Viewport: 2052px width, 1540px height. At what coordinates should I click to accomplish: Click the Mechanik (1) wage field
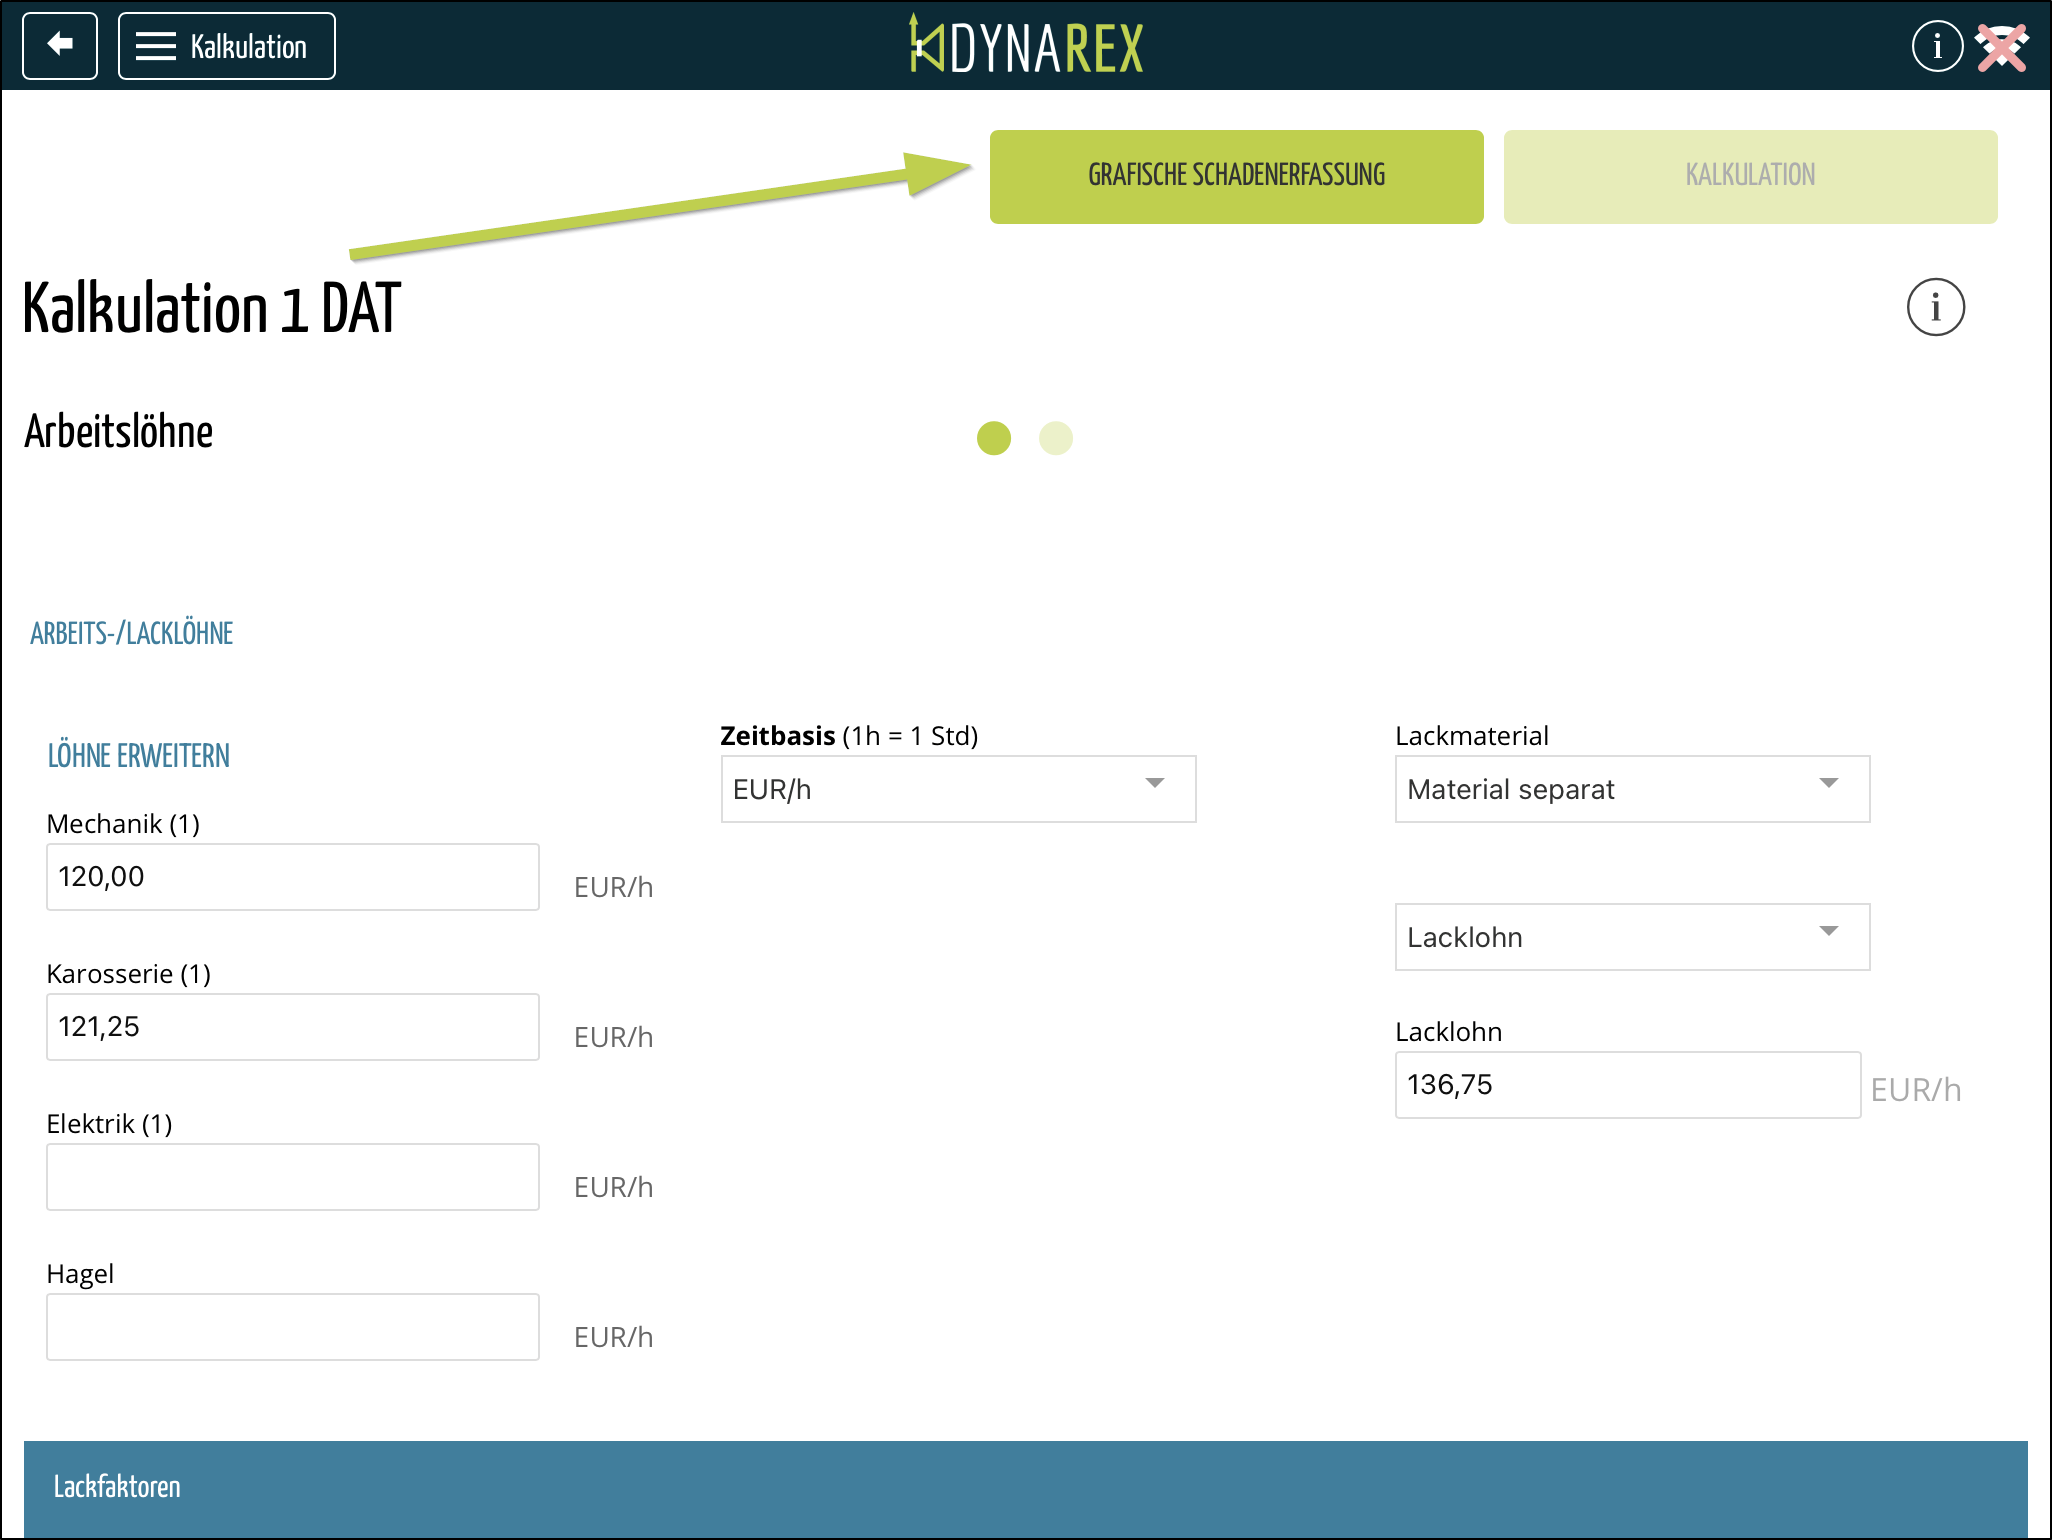[292, 877]
